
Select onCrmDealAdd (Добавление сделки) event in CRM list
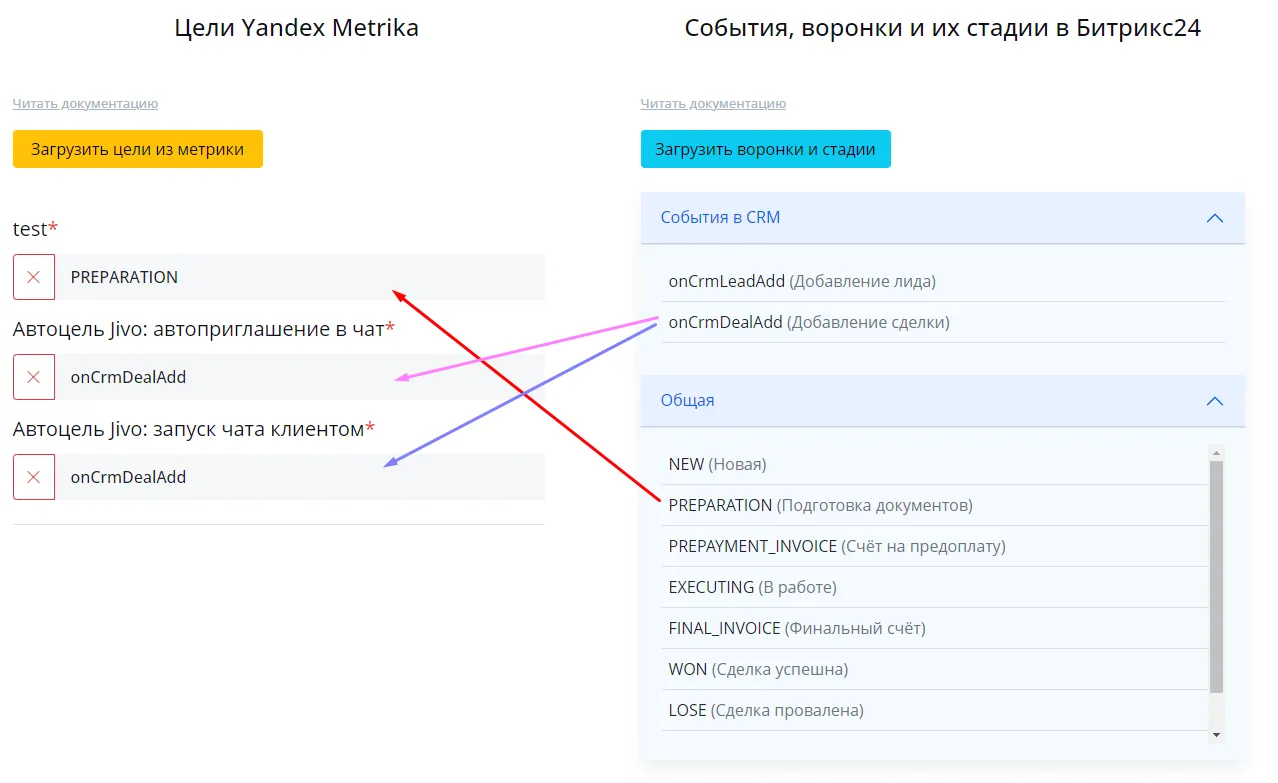click(x=943, y=322)
